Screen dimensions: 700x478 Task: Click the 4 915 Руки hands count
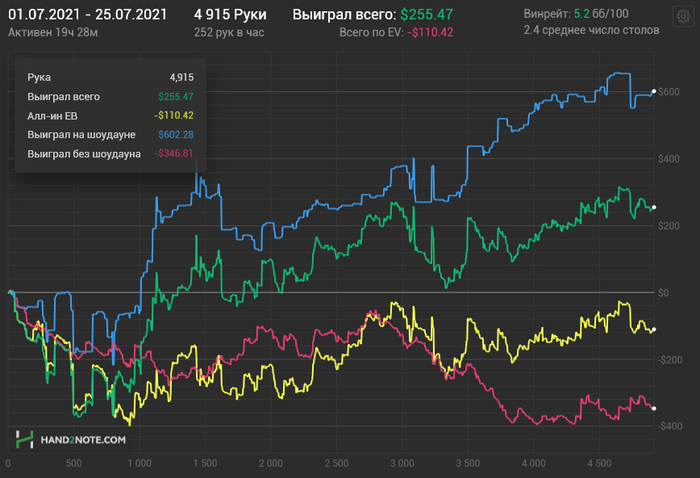[230, 14]
